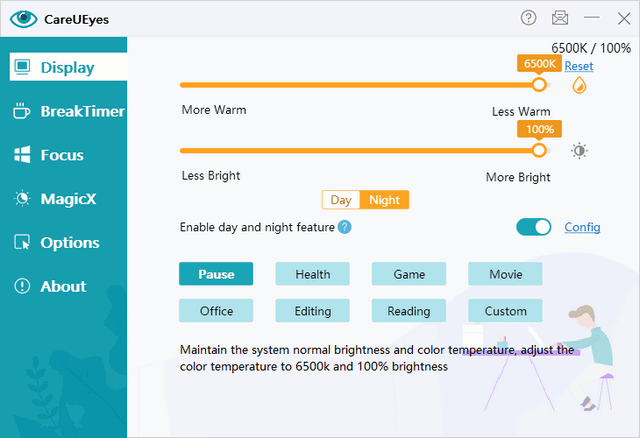Click the sun-moon icon beside MagicX
The height and width of the screenshot is (438, 640).
coord(22,199)
